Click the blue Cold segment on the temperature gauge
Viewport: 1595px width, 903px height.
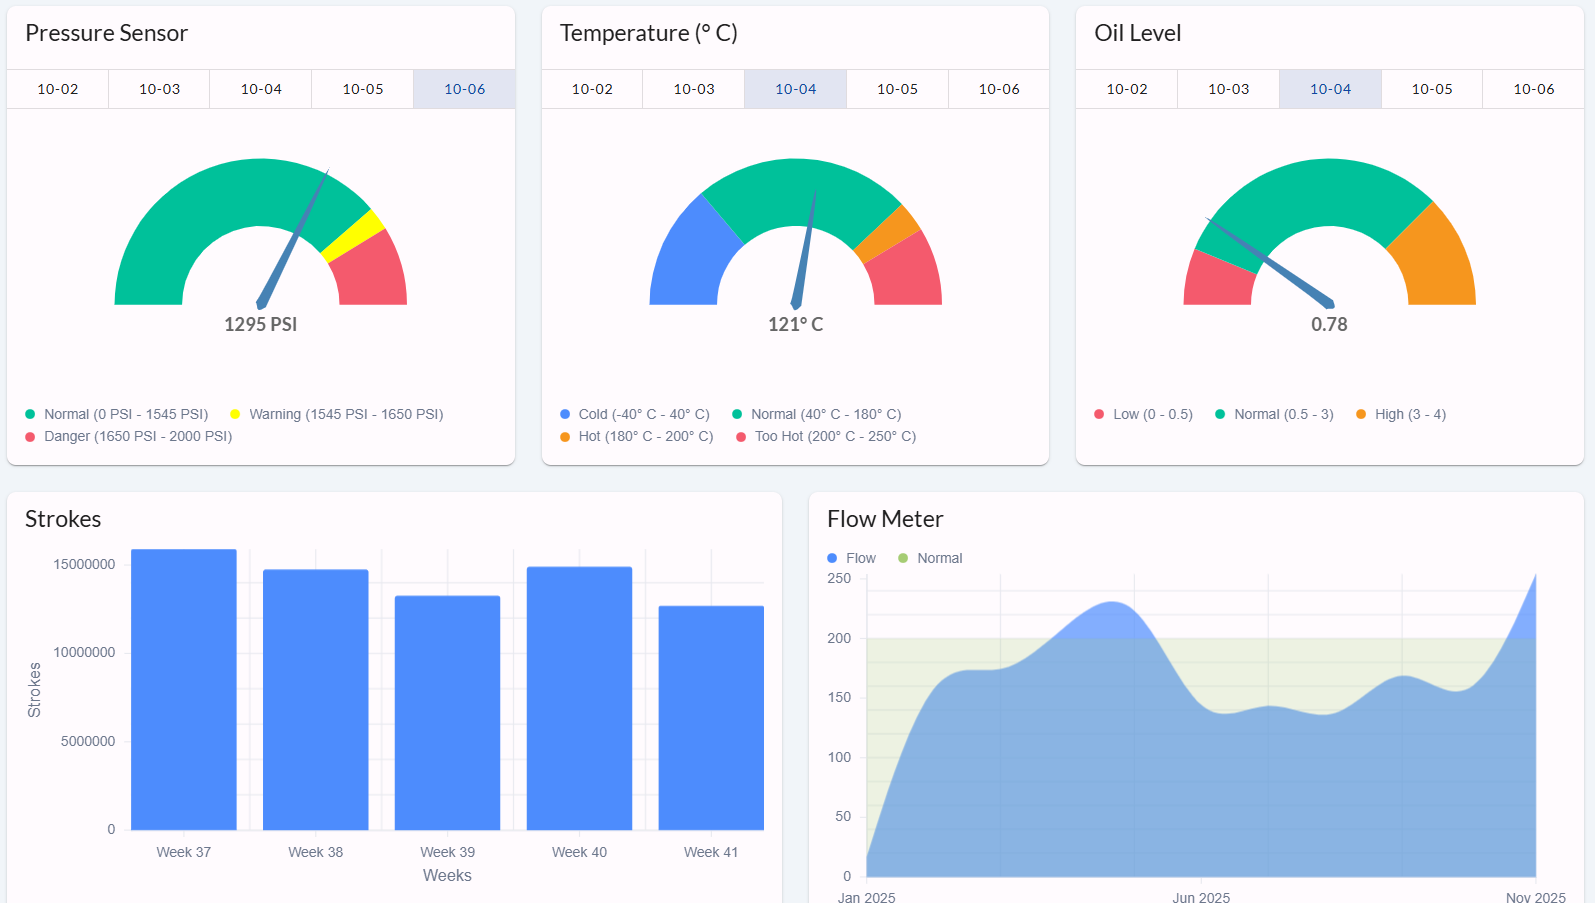[690, 255]
